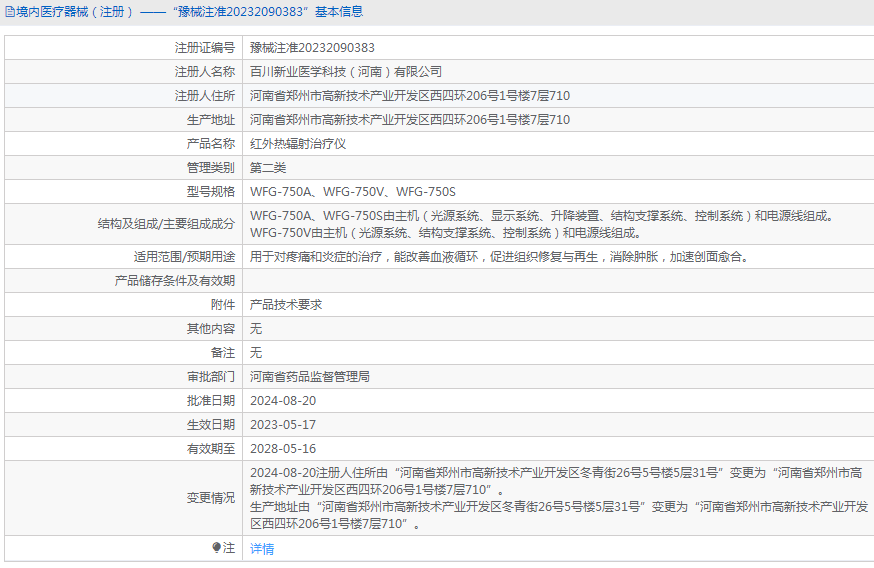Viewport: 874px width, 568px height.
Task: Click the 产品储存条件及有效期 label
Action: tap(174, 281)
